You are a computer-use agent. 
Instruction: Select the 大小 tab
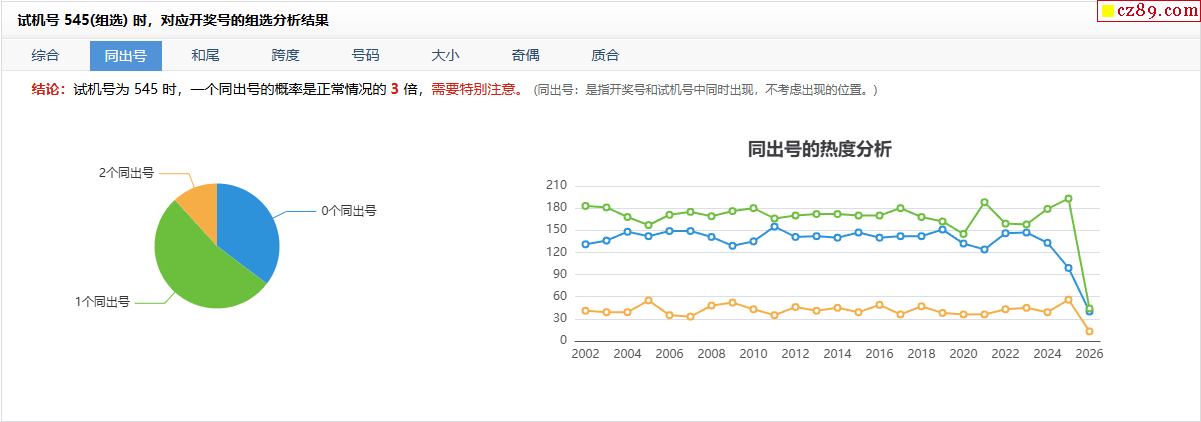pos(445,55)
